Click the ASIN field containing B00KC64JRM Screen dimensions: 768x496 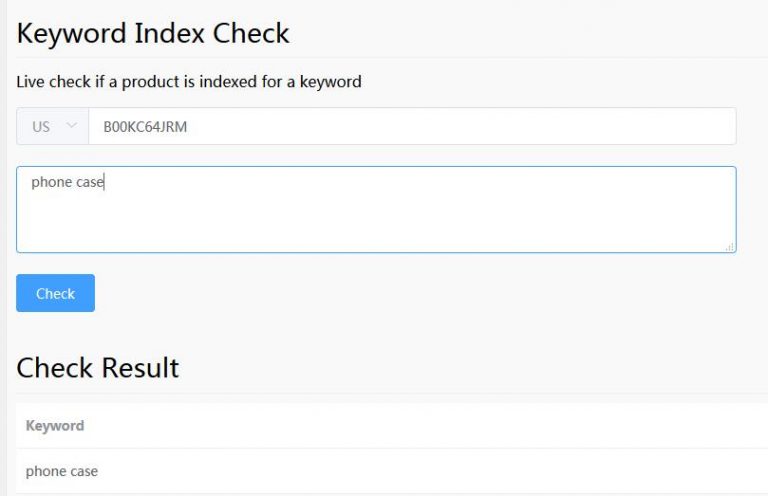click(x=412, y=126)
